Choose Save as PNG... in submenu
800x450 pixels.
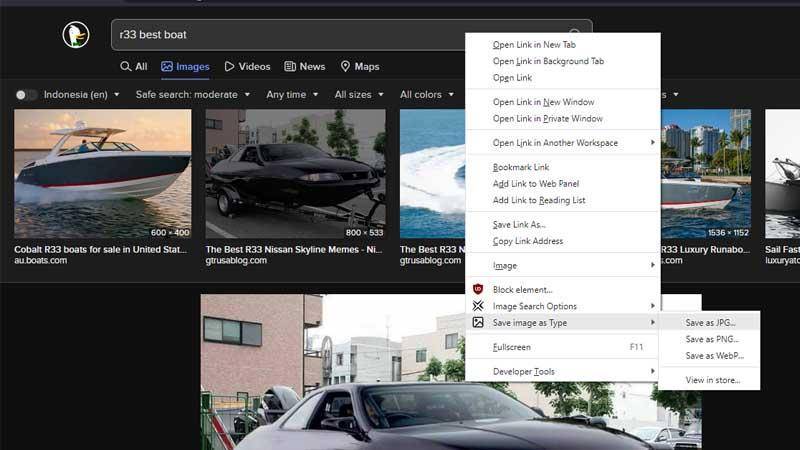(x=709, y=339)
